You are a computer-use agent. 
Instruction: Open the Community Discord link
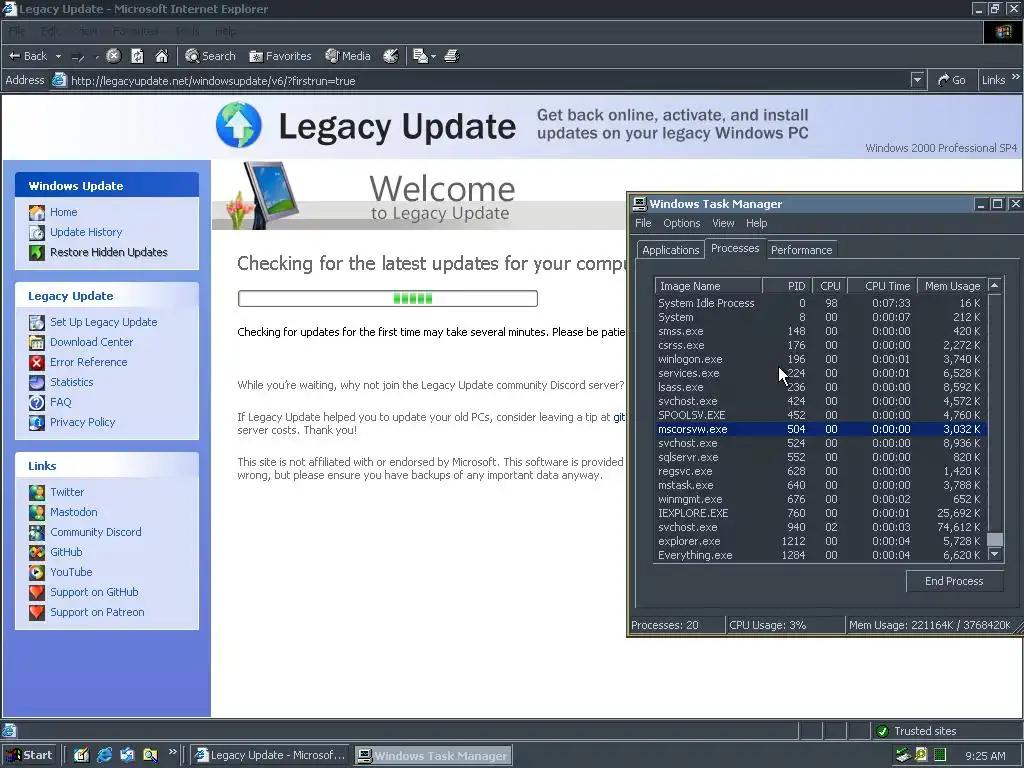pyautogui.click(x=95, y=532)
